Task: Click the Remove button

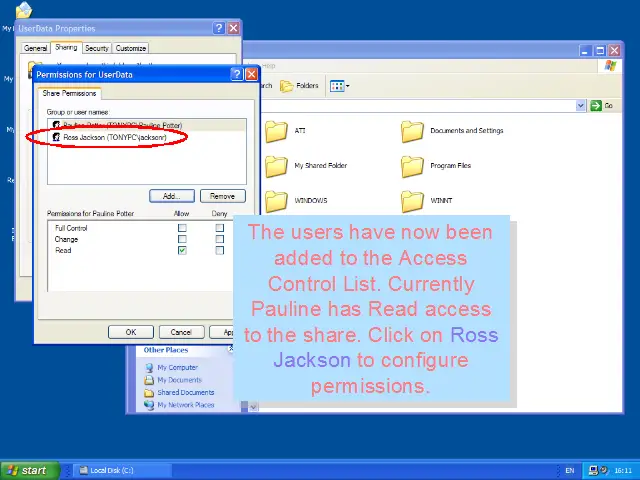Action: coord(222,196)
